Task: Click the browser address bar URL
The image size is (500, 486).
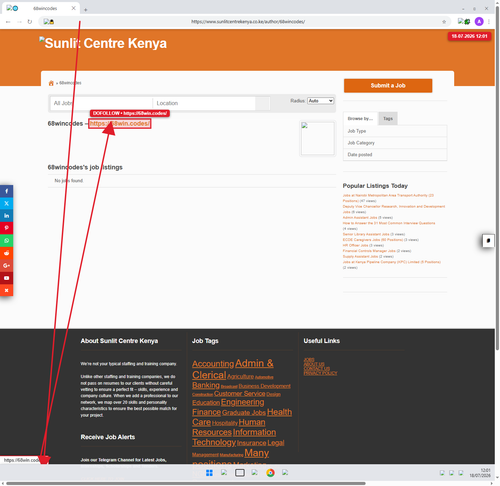Action: tap(248, 22)
